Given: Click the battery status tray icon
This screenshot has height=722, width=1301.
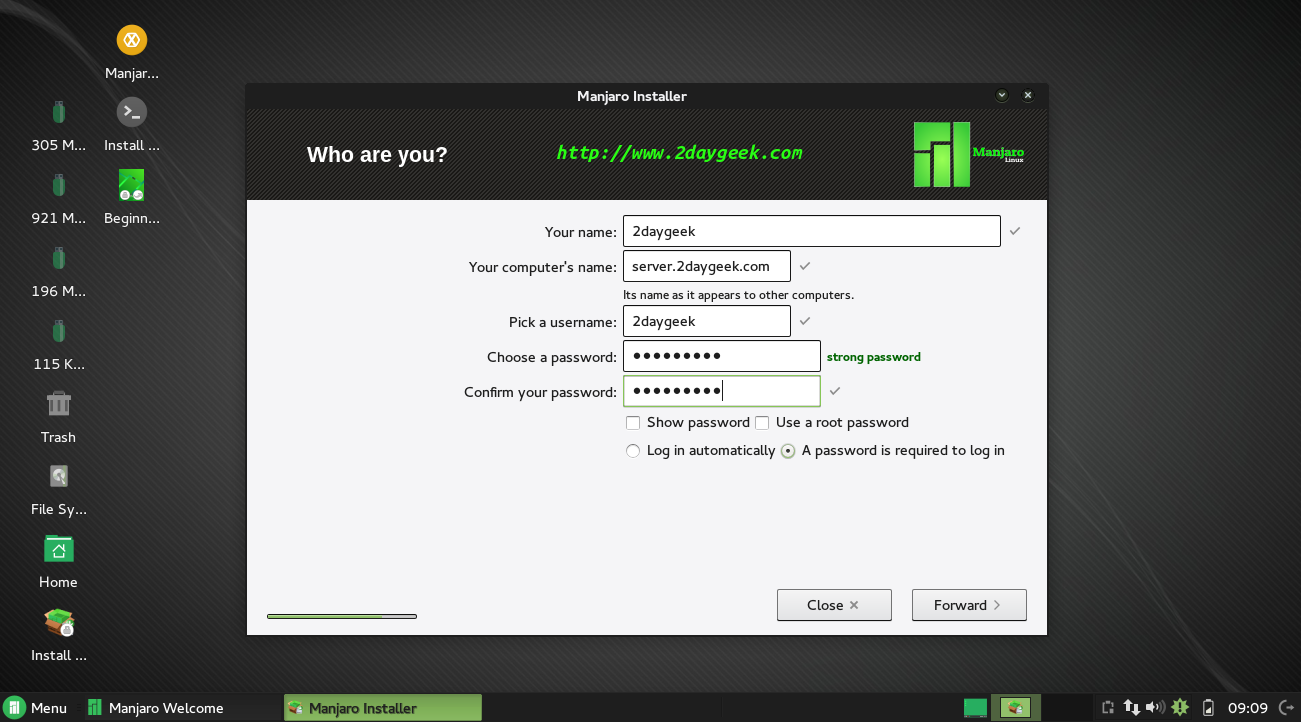Looking at the screenshot, I should tap(1208, 708).
